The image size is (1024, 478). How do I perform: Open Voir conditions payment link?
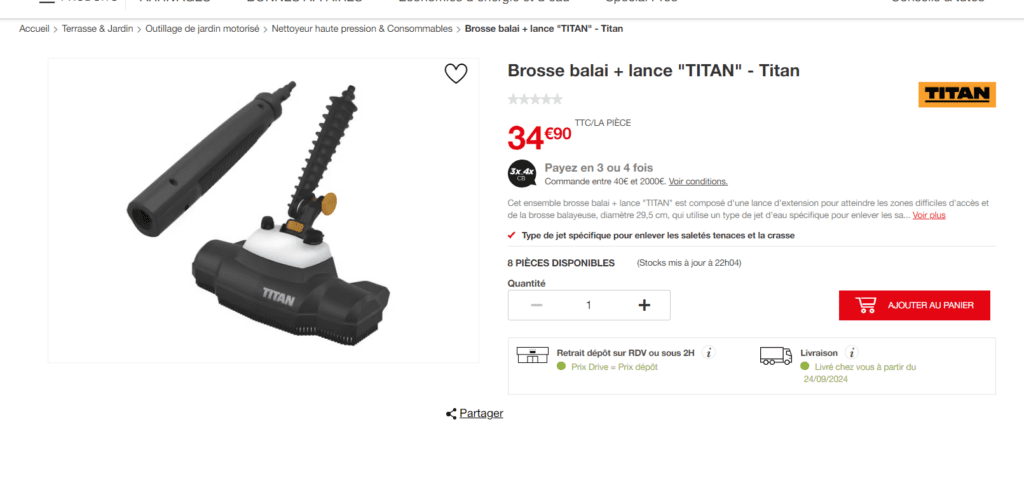click(x=697, y=182)
